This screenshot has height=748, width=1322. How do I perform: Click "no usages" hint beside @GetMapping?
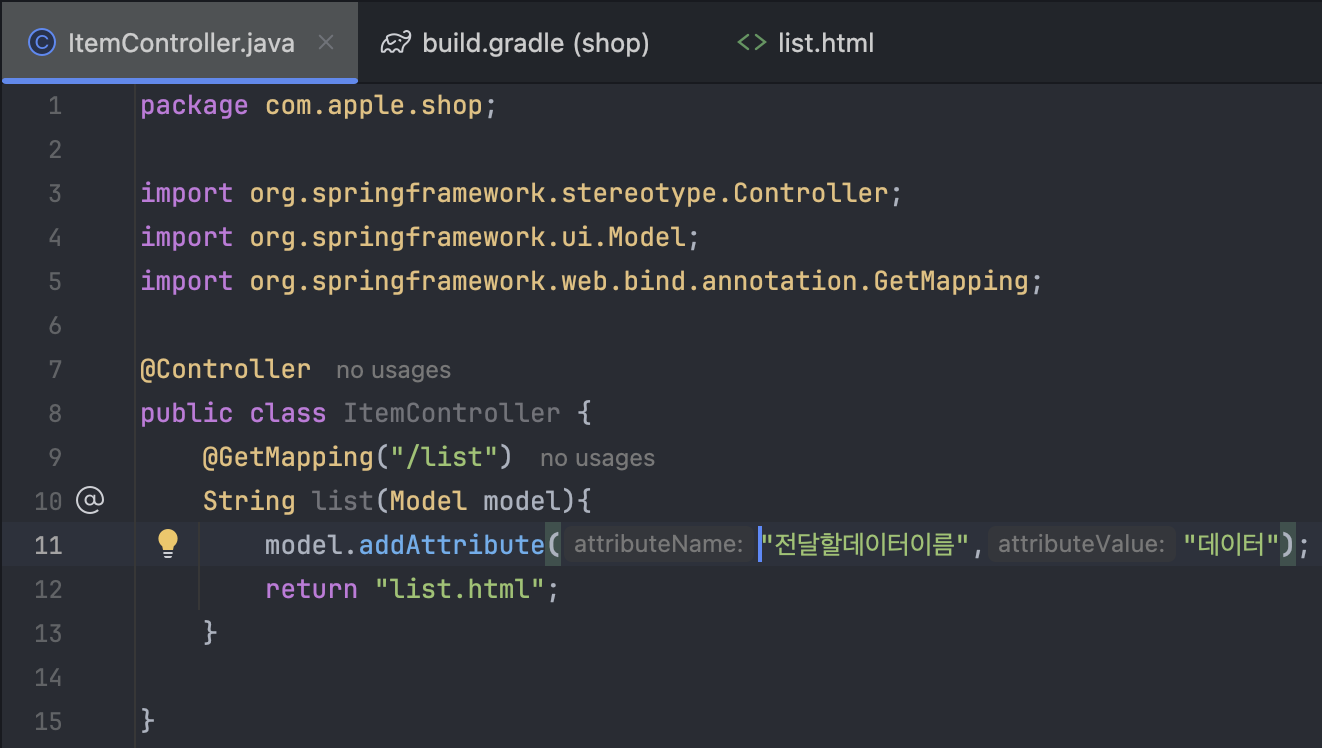tap(597, 458)
